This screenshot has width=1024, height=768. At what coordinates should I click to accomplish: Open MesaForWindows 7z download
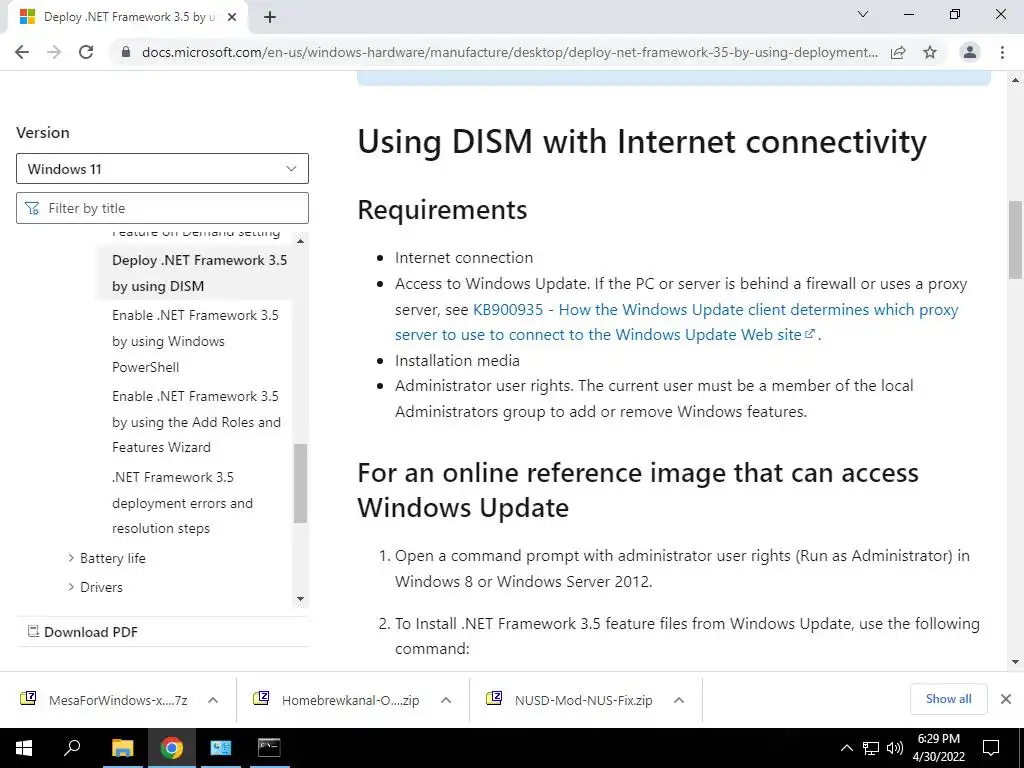(x=104, y=700)
